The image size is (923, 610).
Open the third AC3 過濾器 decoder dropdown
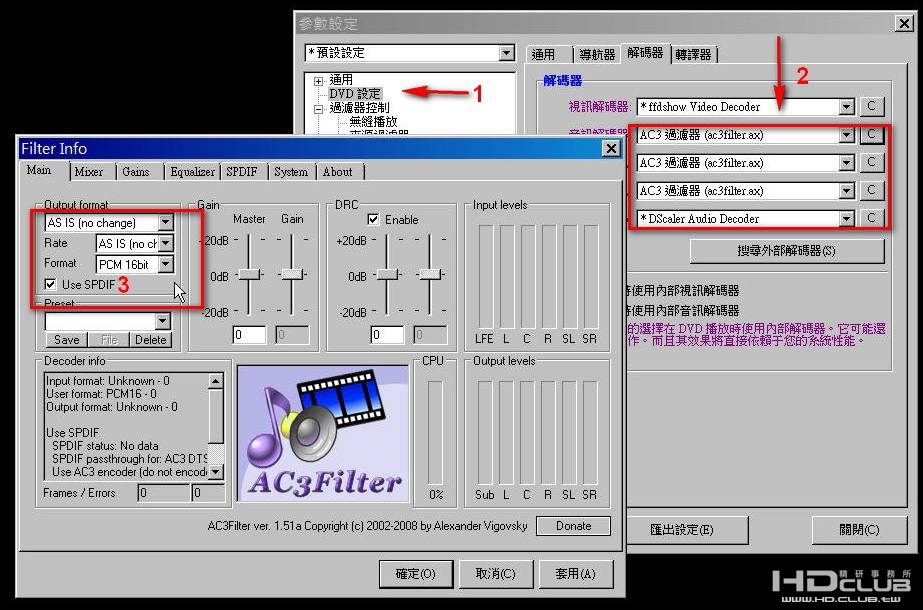pyautogui.click(x=846, y=191)
